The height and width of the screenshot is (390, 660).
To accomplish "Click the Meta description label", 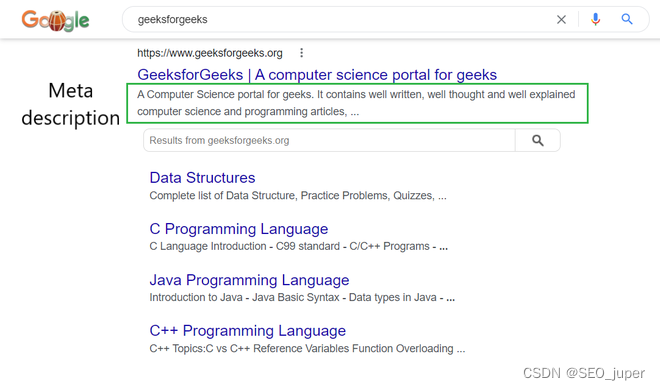I will (x=71, y=104).
